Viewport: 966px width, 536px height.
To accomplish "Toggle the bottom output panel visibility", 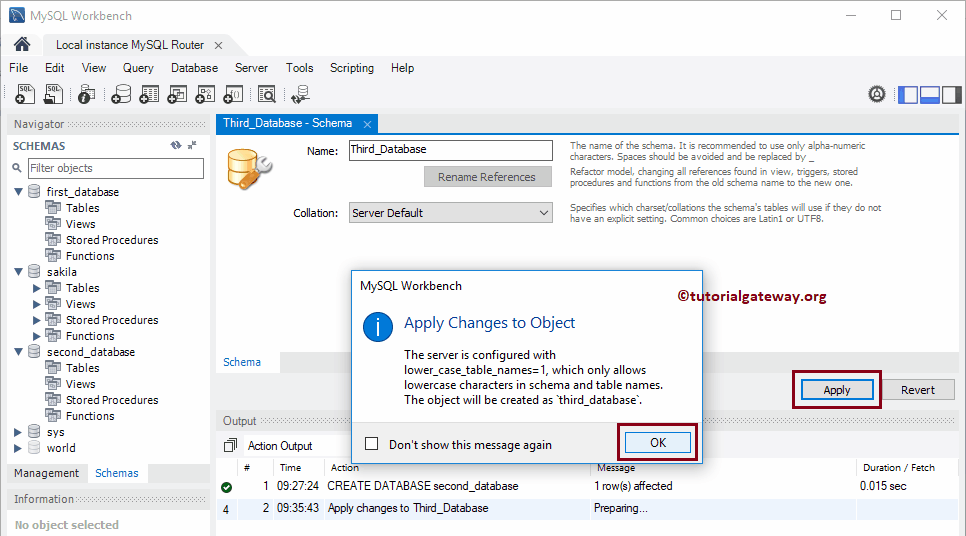I will click(x=930, y=94).
